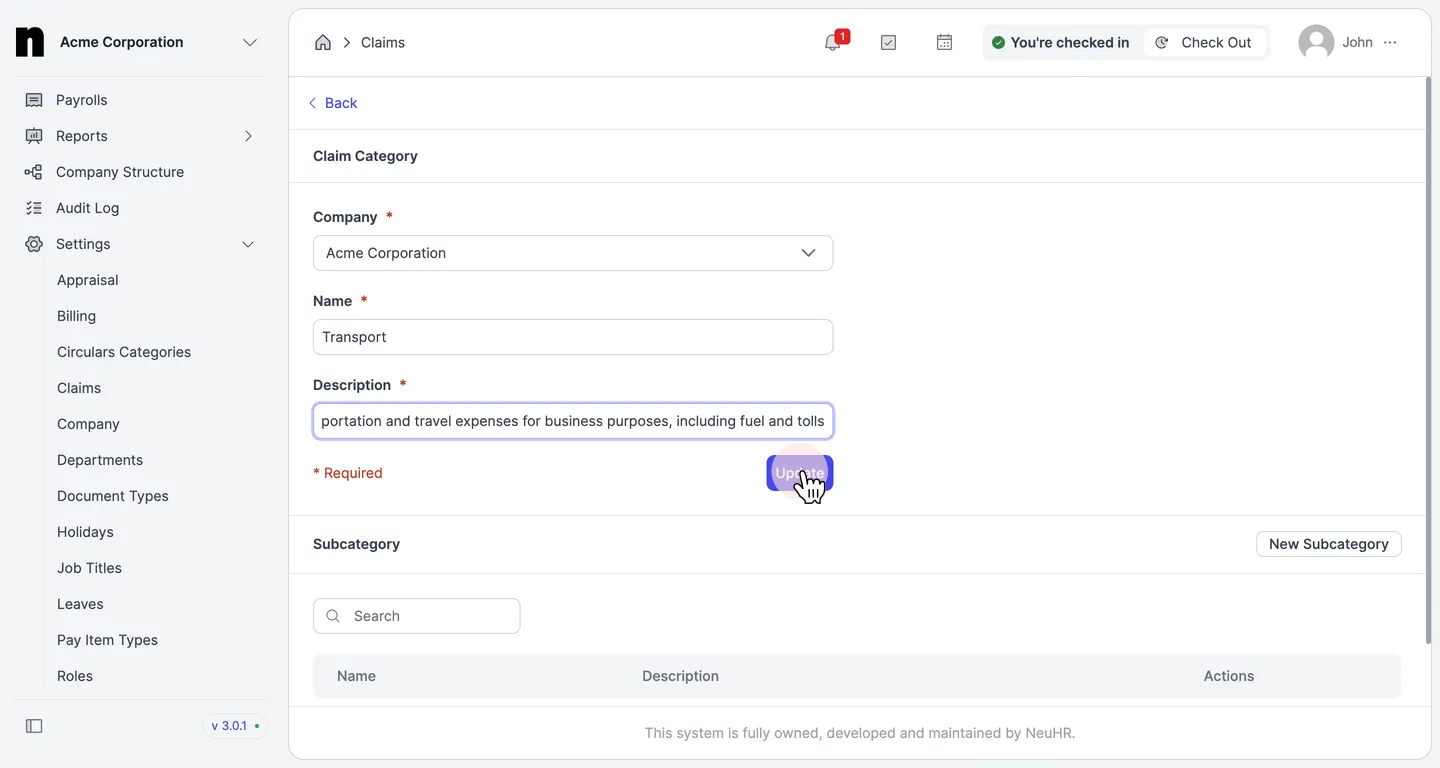The height and width of the screenshot is (768, 1440).
Task: Open Billing settings
Action: click(76, 316)
